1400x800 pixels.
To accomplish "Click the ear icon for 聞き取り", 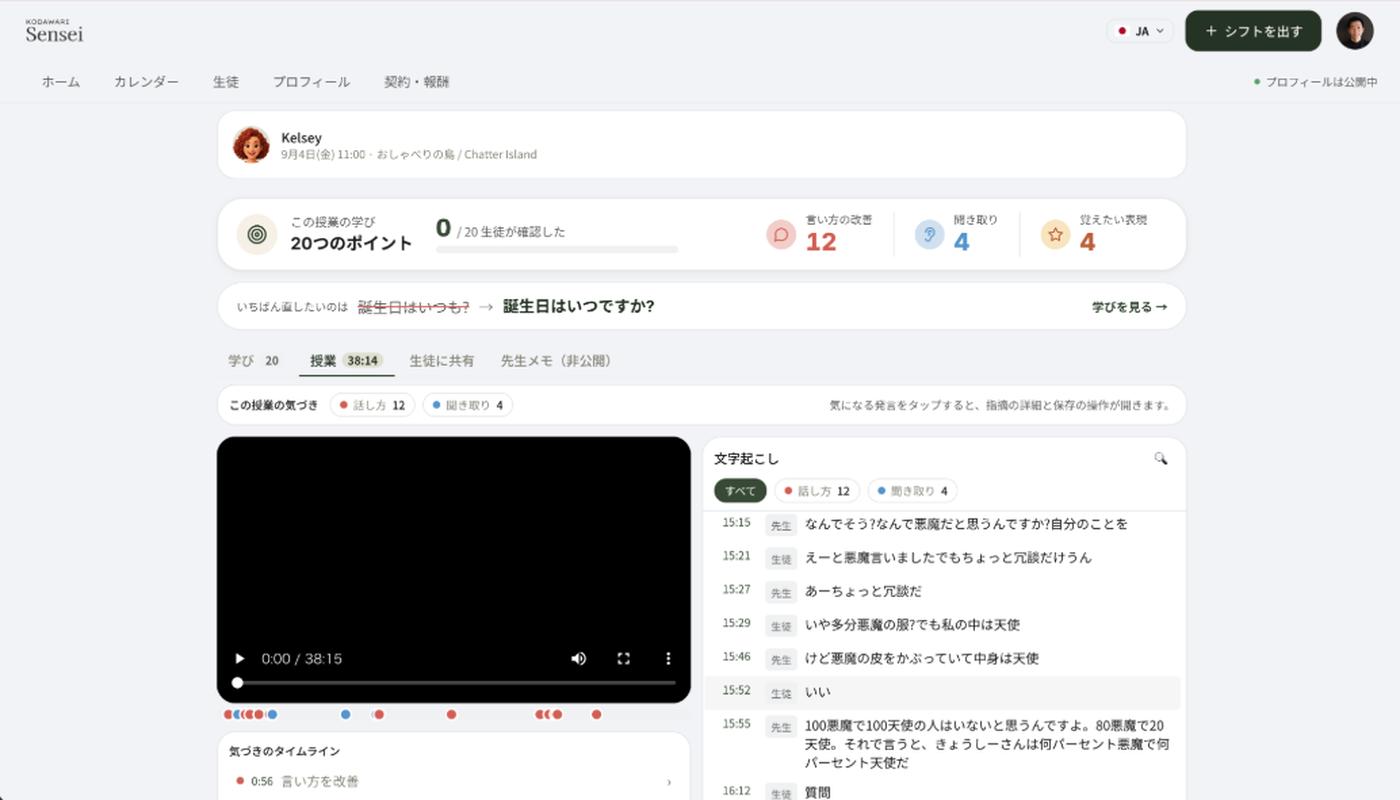I will click(x=929, y=234).
